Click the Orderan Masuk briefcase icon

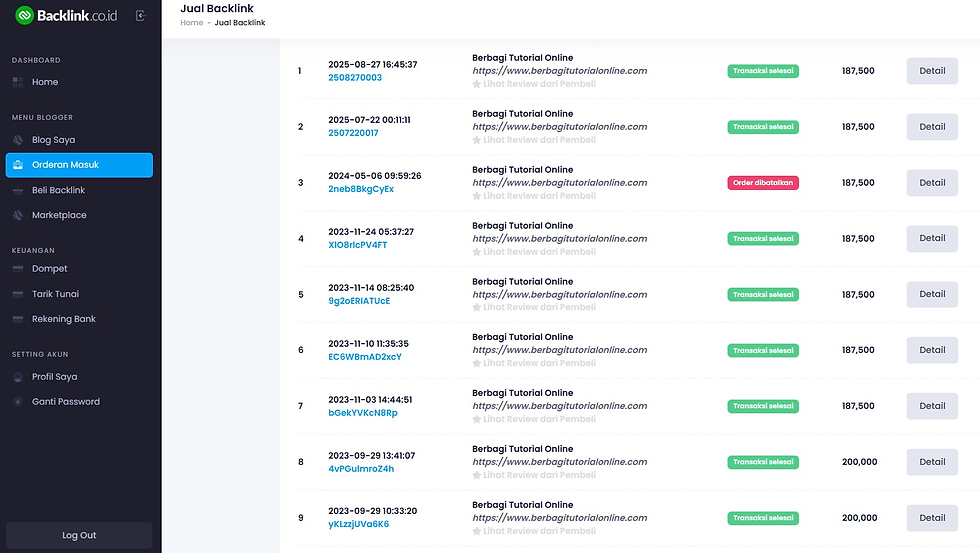(x=18, y=165)
